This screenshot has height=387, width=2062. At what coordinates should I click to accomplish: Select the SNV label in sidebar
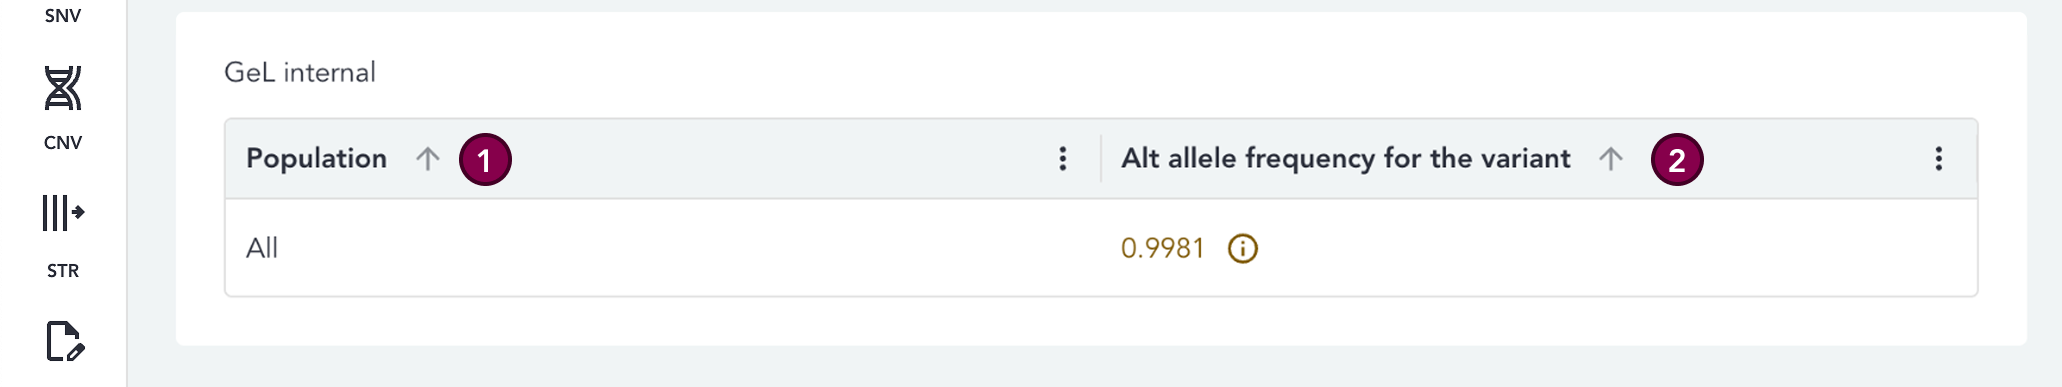click(x=63, y=15)
